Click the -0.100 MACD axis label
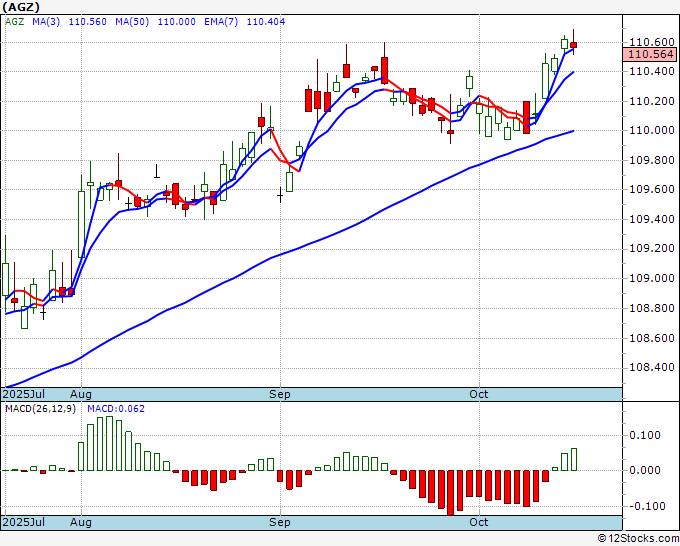Image resolution: width=680 pixels, height=546 pixels. click(x=645, y=506)
